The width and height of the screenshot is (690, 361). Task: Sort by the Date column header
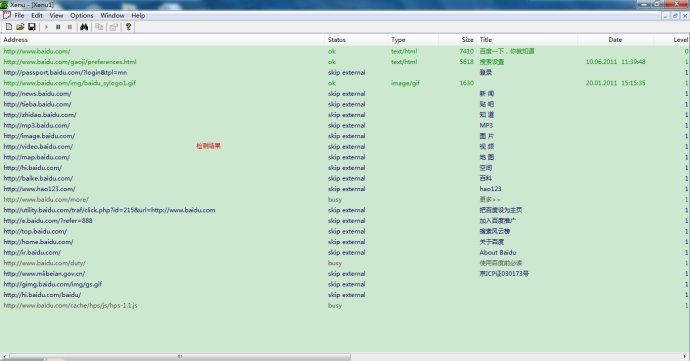point(616,40)
